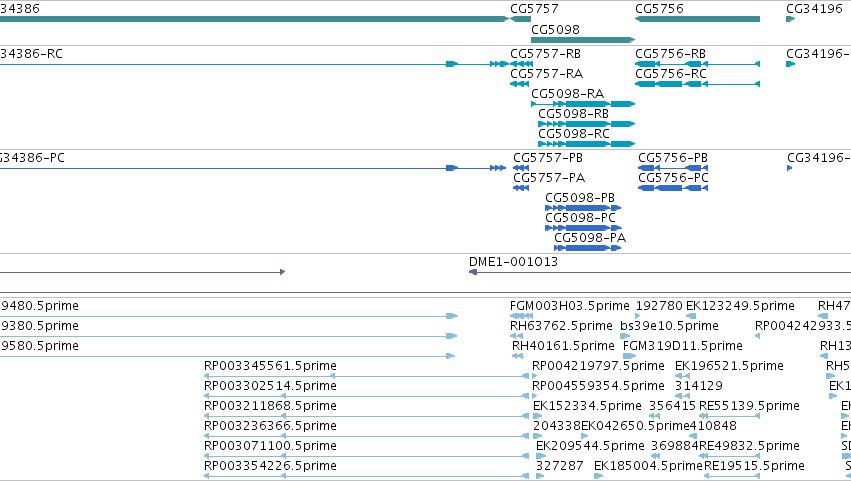Click protein CG5098-PC label

click(x=581, y=218)
